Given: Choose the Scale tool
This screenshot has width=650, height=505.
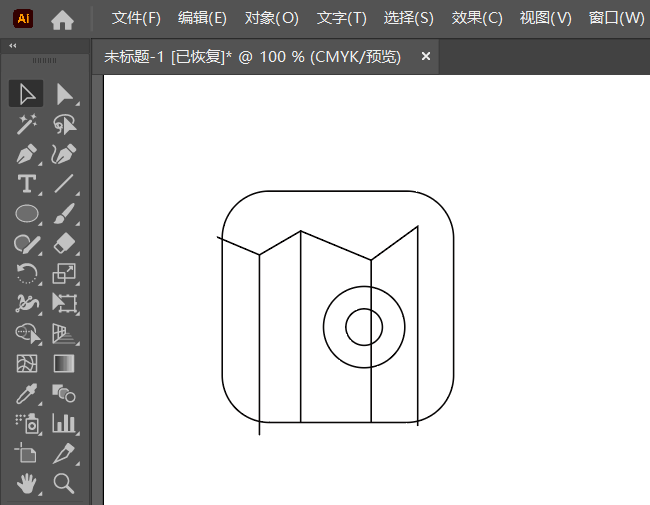Looking at the screenshot, I should [x=65, y=274].
